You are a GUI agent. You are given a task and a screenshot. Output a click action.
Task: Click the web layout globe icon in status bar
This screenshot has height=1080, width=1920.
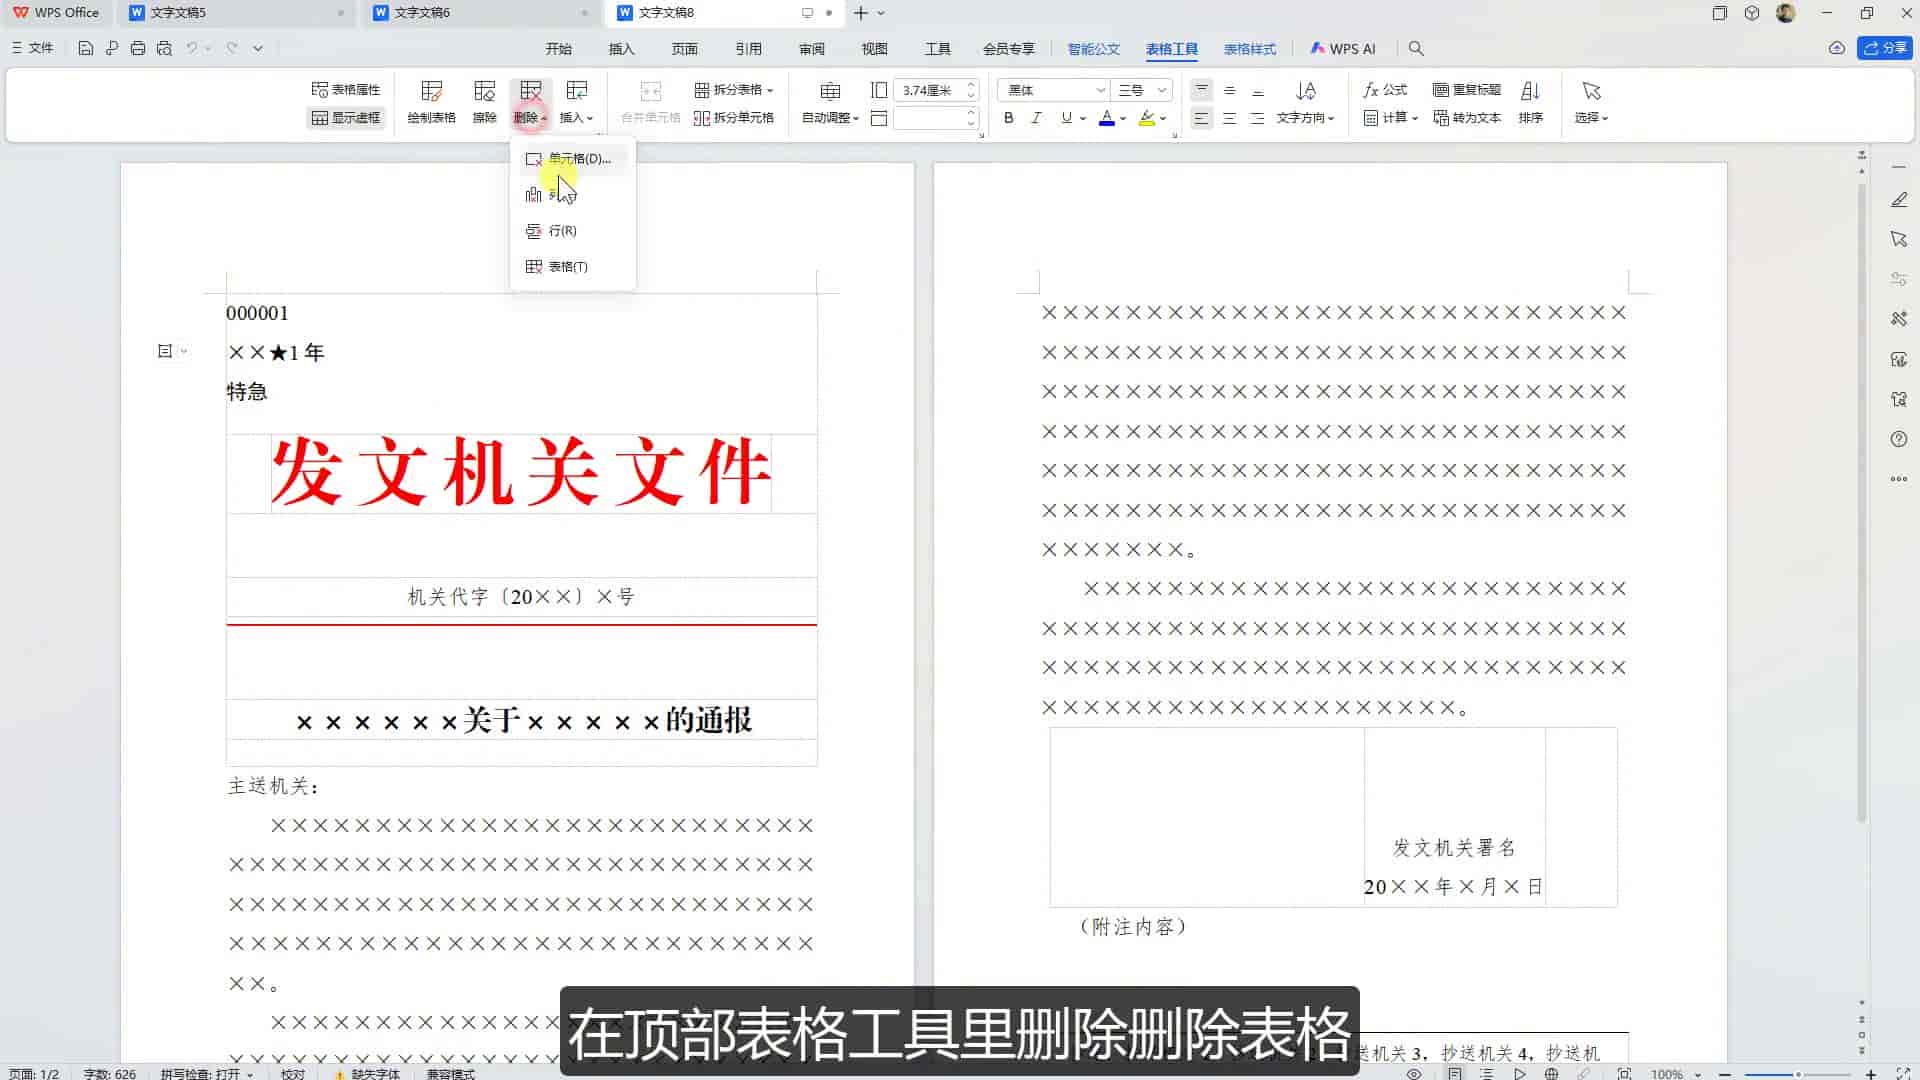(1551, 1074)
